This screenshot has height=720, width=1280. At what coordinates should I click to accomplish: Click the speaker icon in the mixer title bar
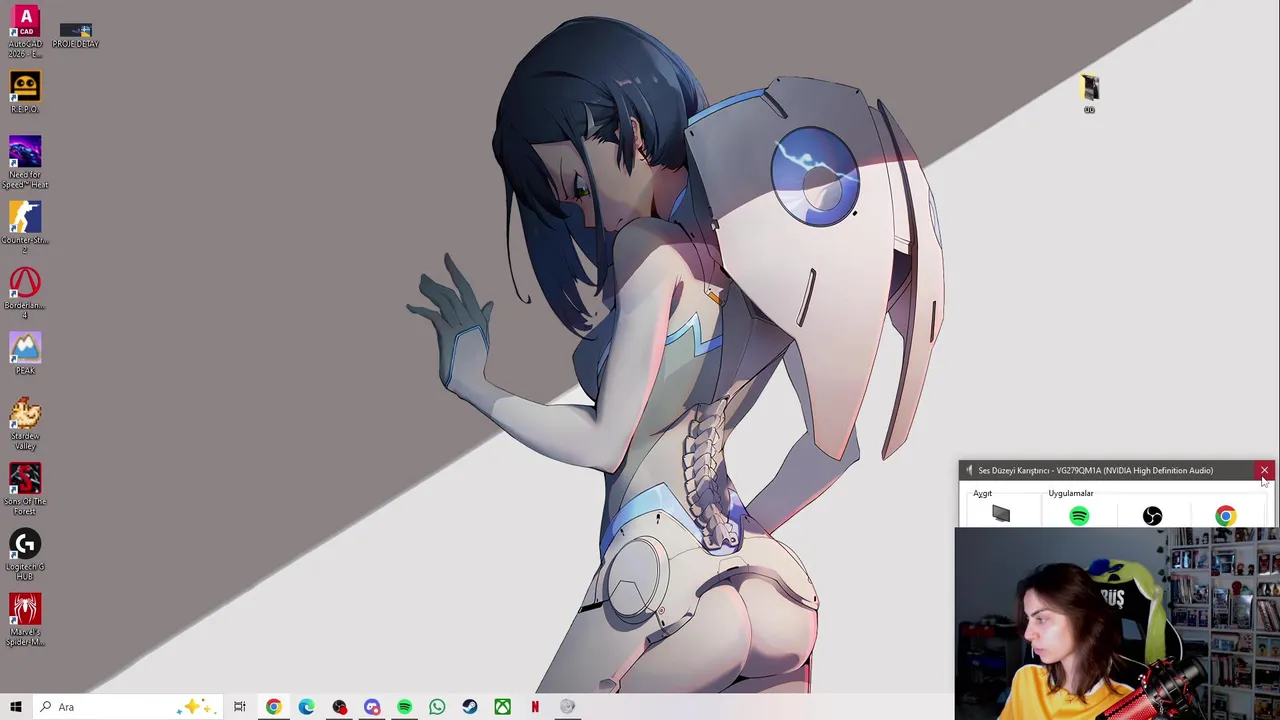point(968,470)
